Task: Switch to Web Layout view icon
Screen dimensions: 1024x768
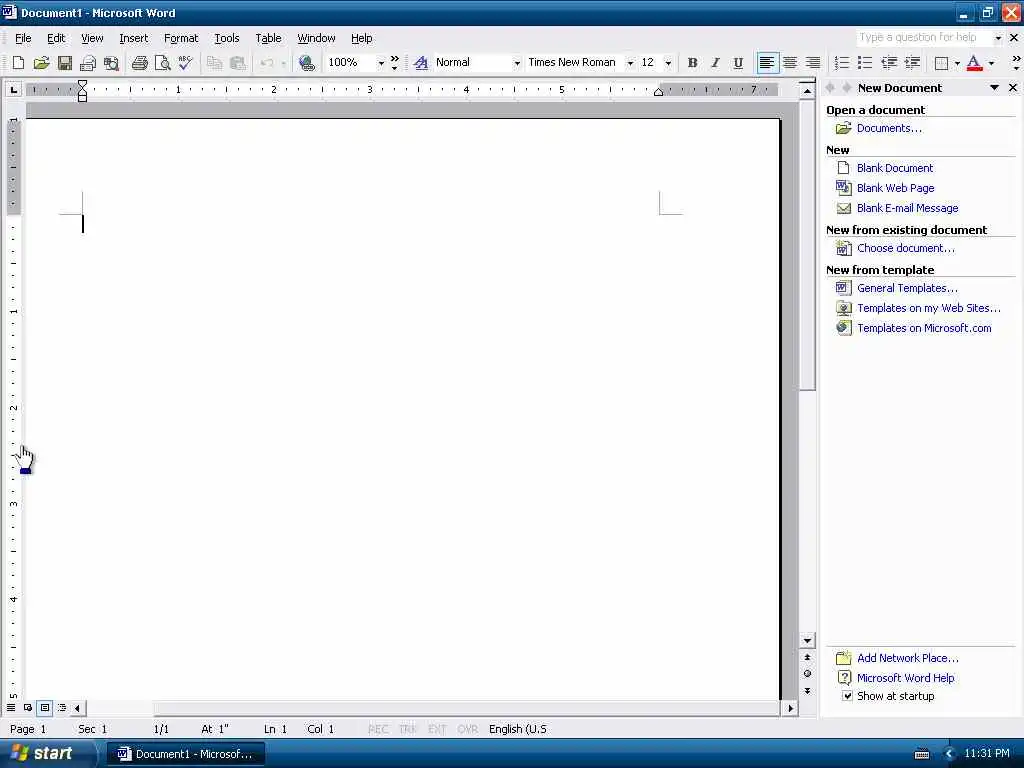Action: 28,707
